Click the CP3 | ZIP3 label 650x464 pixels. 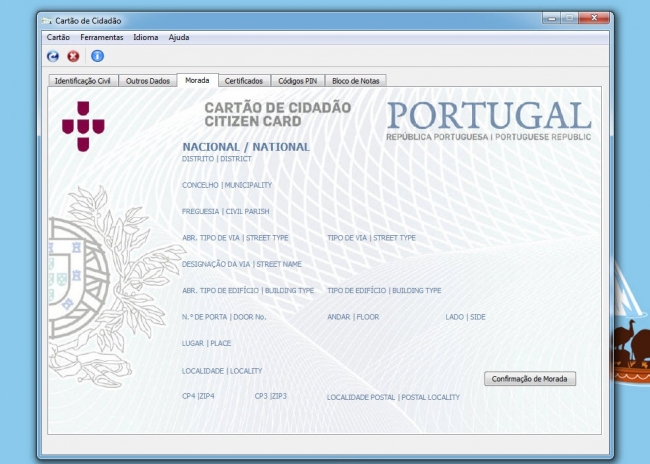click(270, 396)
